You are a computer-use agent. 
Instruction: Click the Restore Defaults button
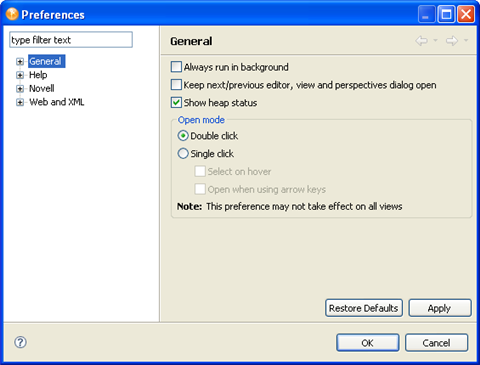tap(364, 308)
